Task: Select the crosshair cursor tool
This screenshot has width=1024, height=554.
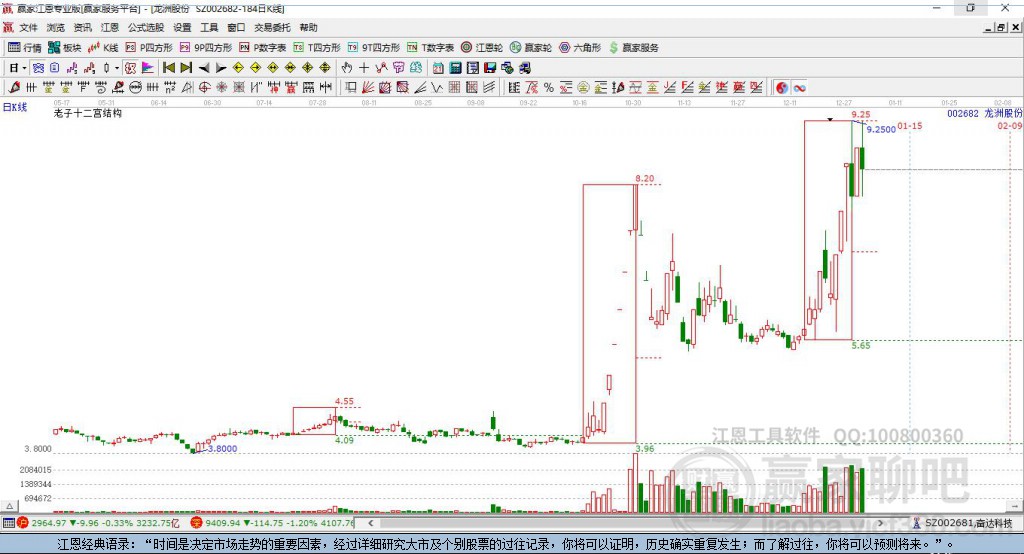Action: pos(364,68)
